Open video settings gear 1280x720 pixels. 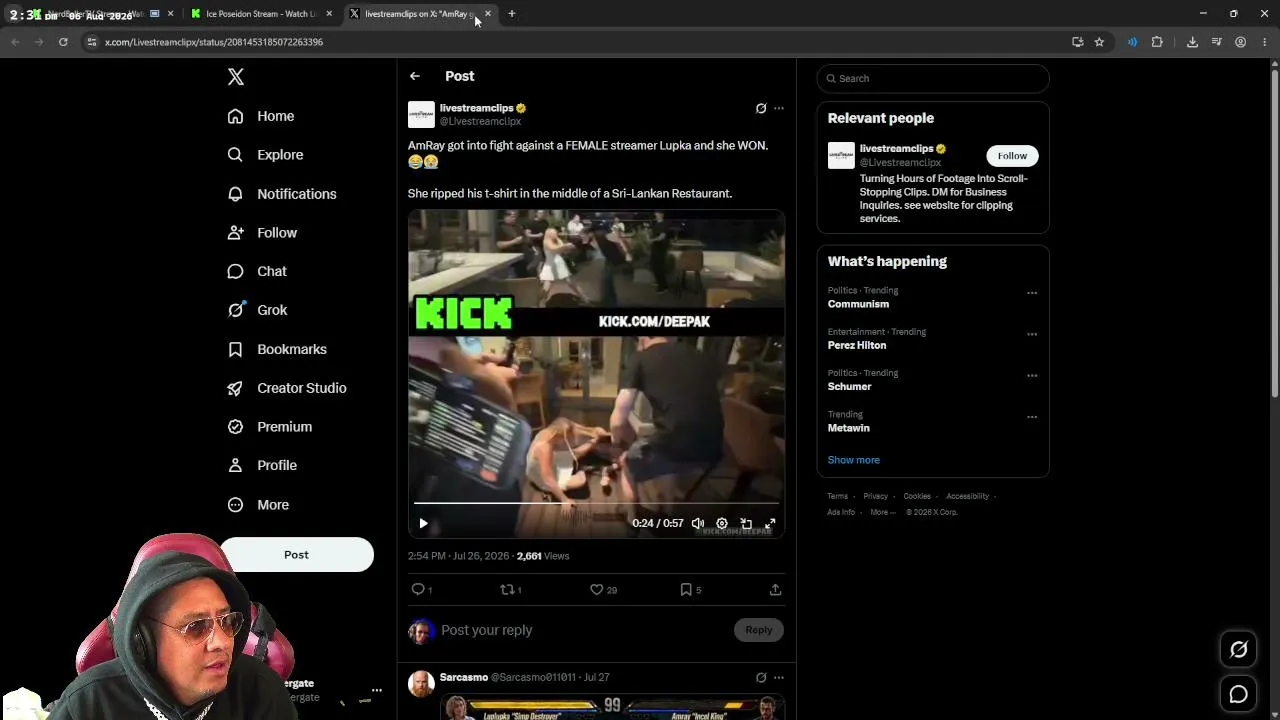click(722, 523)
